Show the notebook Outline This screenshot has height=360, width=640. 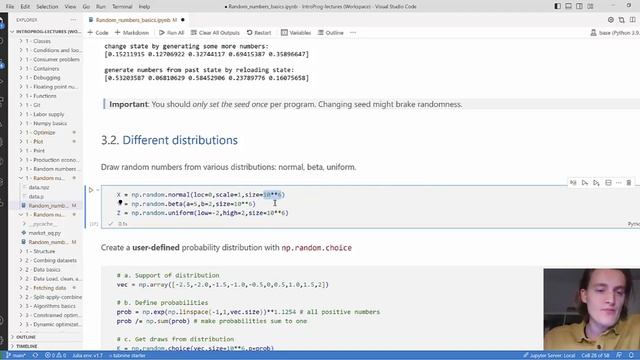pyautogui.click(x=331, y=33)
